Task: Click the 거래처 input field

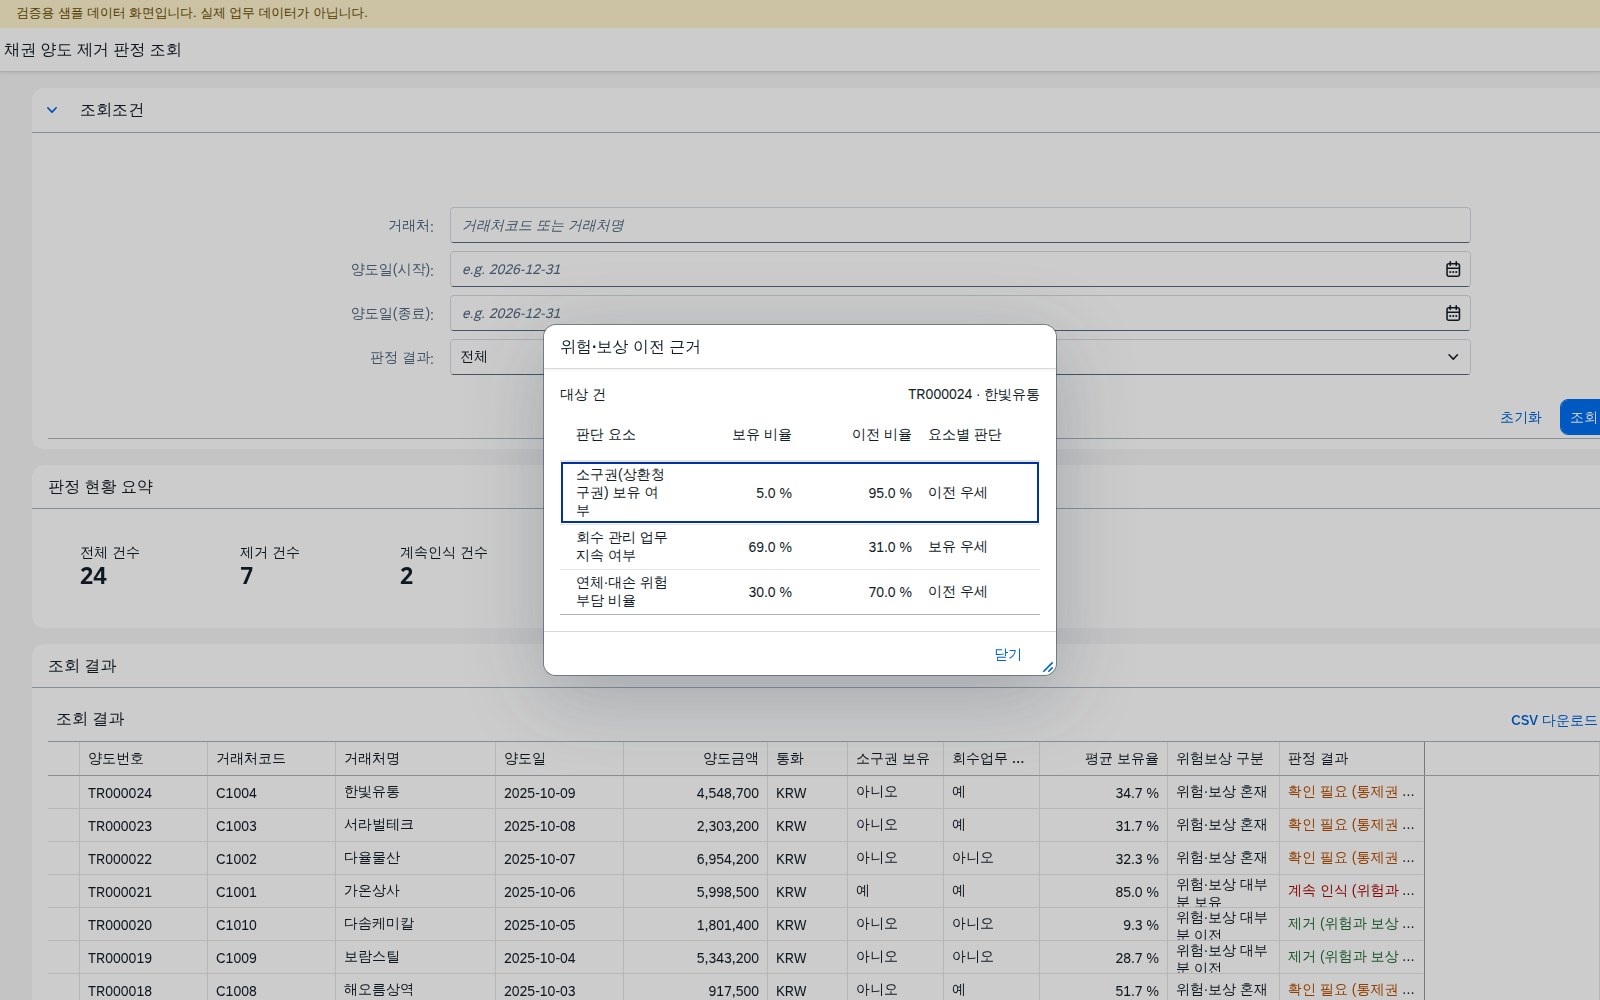Action: 960,225
